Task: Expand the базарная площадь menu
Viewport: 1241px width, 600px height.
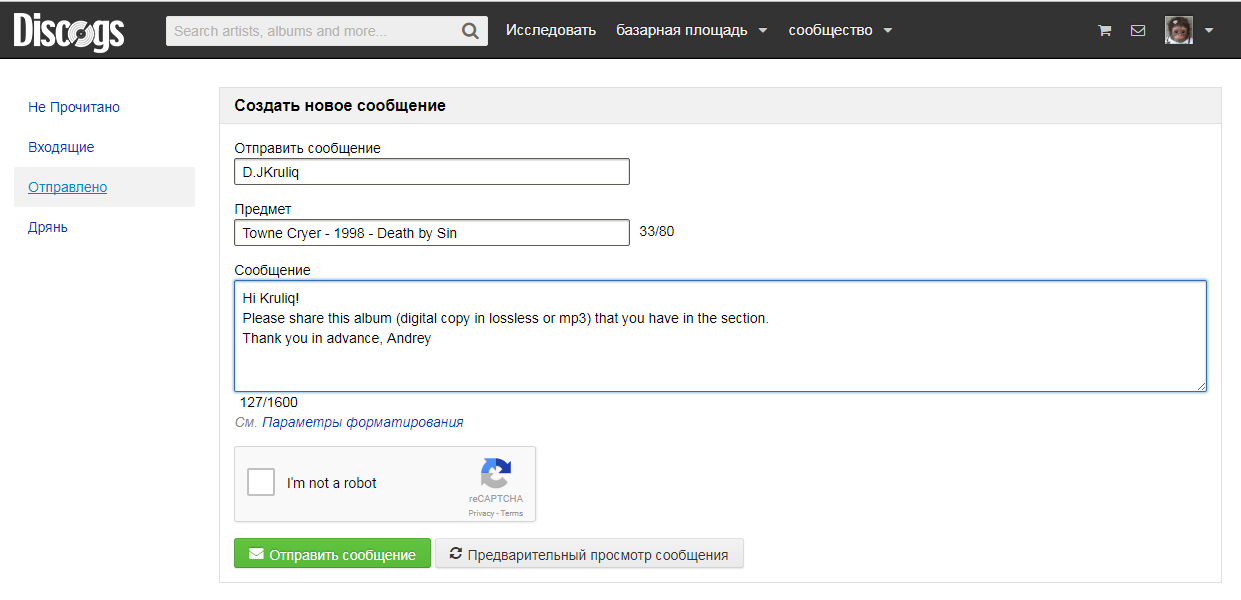Action: tap(692, 30)
